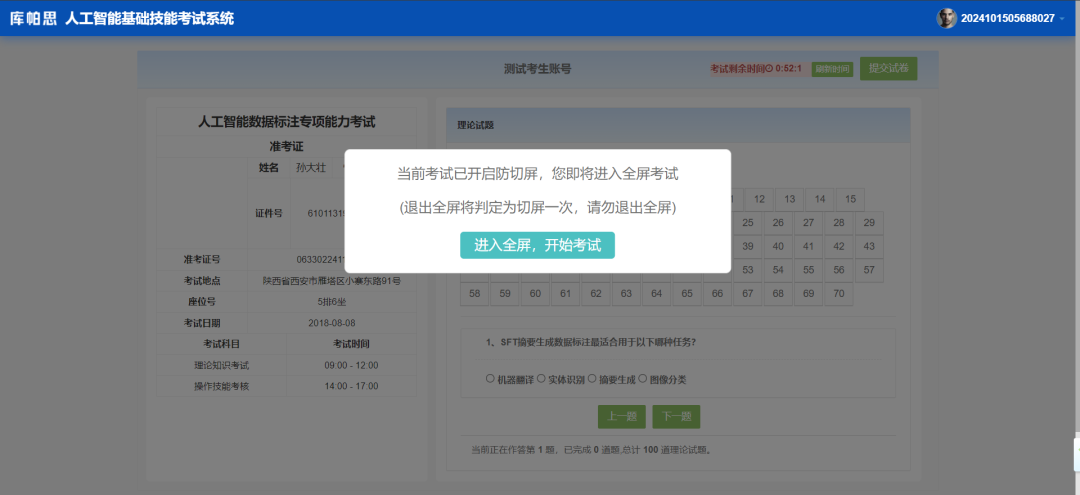Jump to question number 65

pos(687,294)
